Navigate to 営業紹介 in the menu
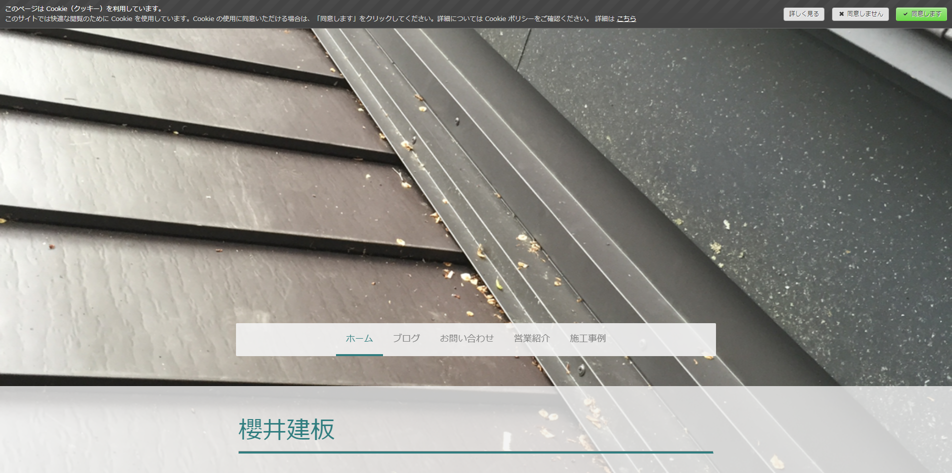The height and width of the screenshot is (473, 952). coord(531,339)
